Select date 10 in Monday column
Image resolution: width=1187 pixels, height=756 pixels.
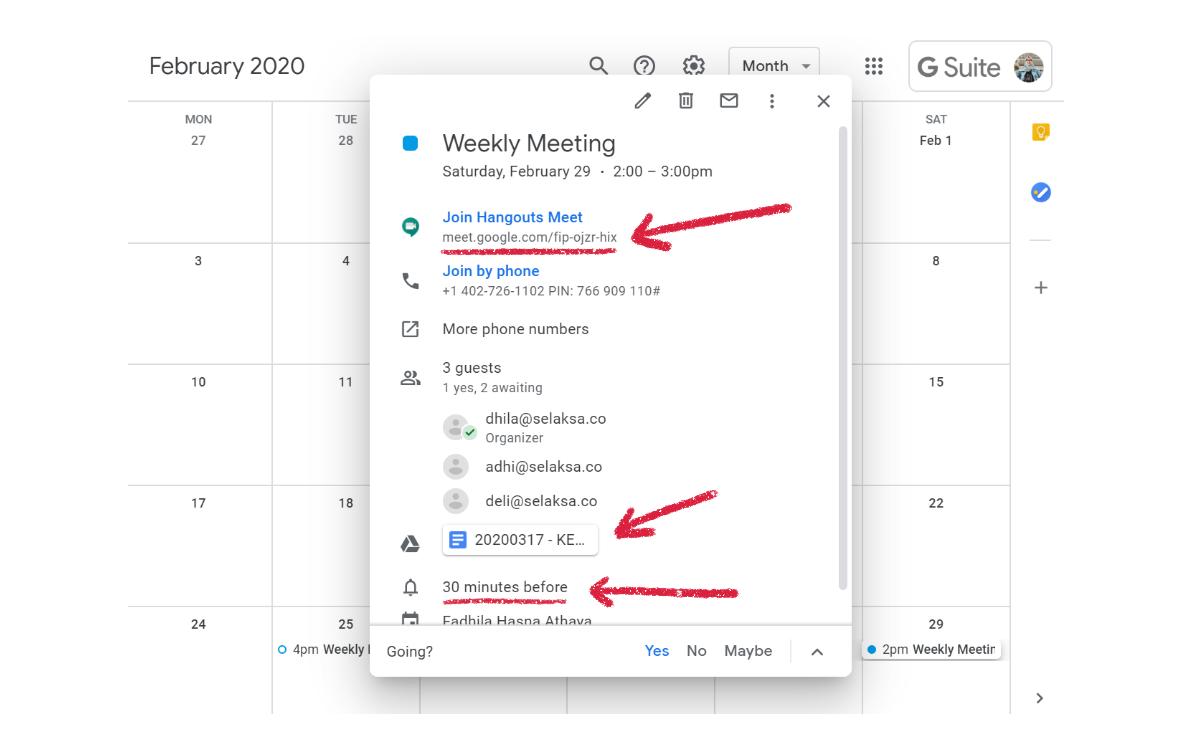198,382
